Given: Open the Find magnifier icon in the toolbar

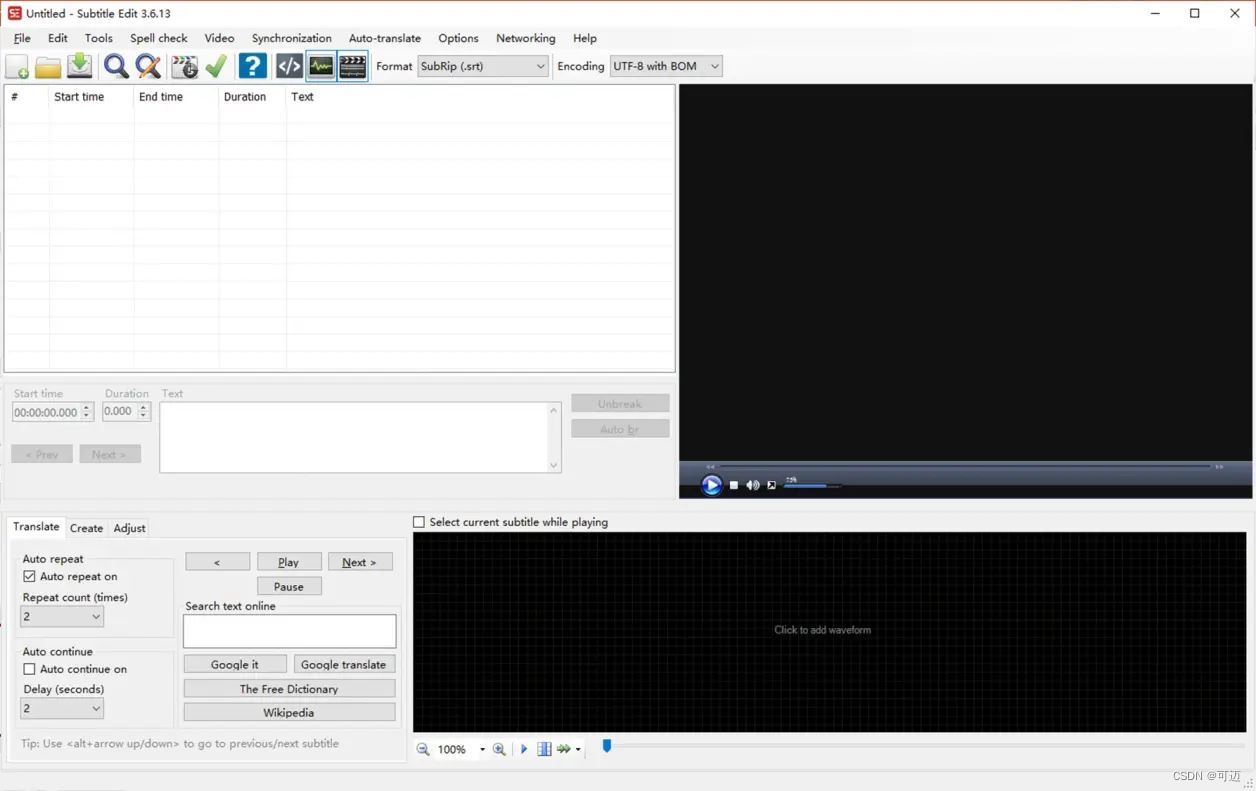Looking at the screenshot, I should point(116,67).
